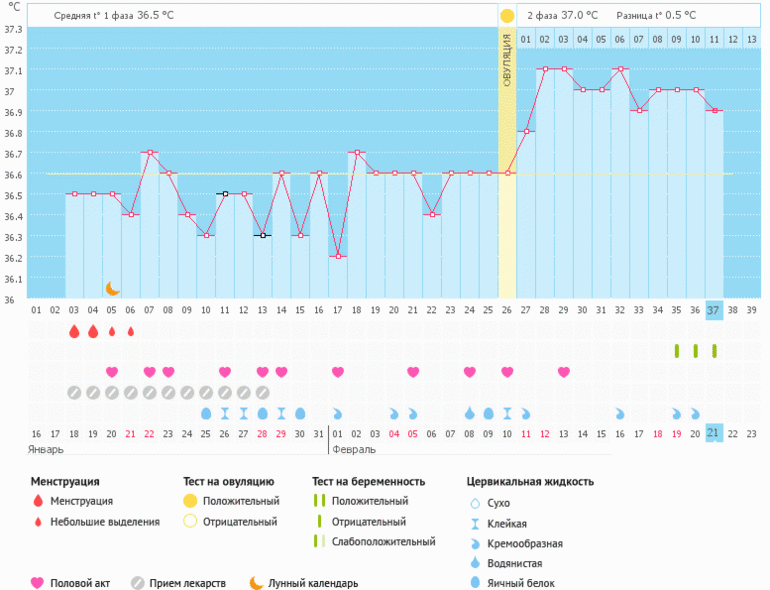Click the sticky fluid icon on January 26

(225, 413)
